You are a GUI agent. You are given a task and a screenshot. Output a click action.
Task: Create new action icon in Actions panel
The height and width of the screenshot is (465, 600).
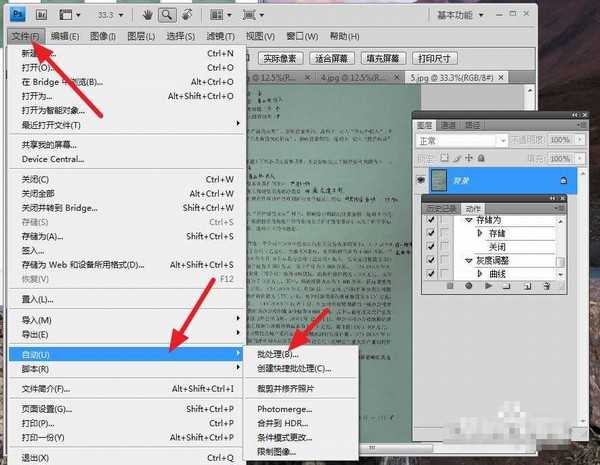[x=527, y=286]
